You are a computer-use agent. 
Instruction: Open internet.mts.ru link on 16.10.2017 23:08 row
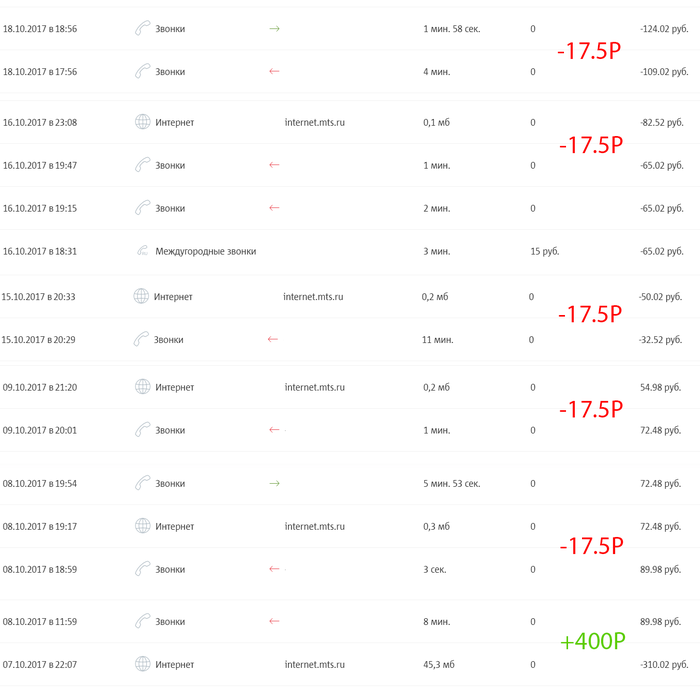click(x=314, y=122)
